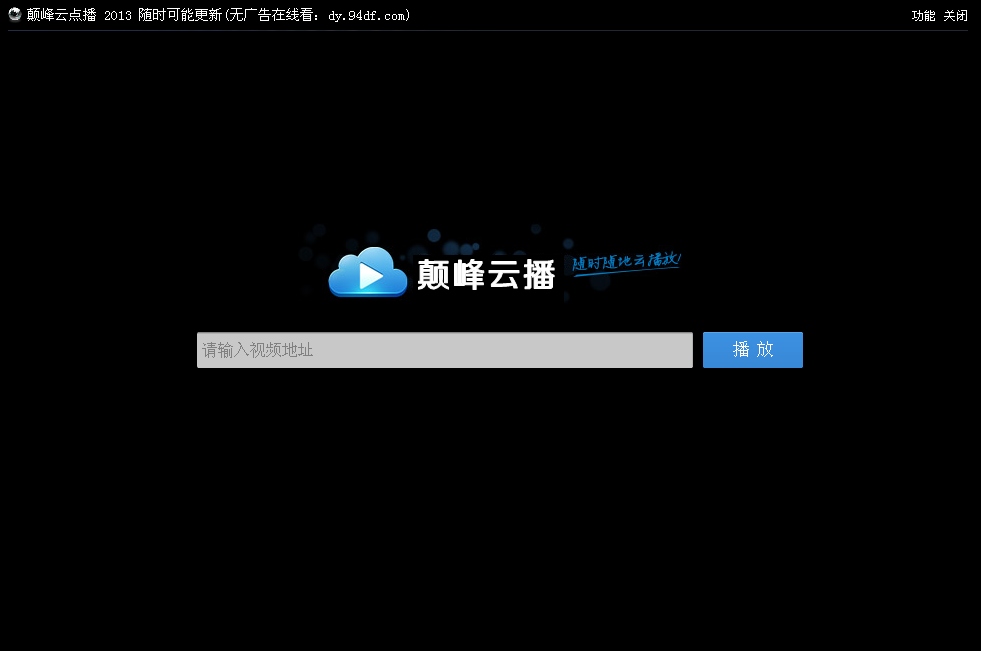Click the video address input box

444,349
